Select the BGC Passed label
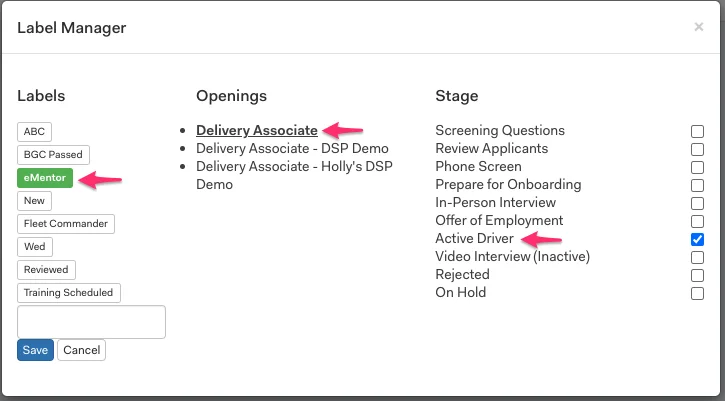The image size is (725, 401). 53,155
